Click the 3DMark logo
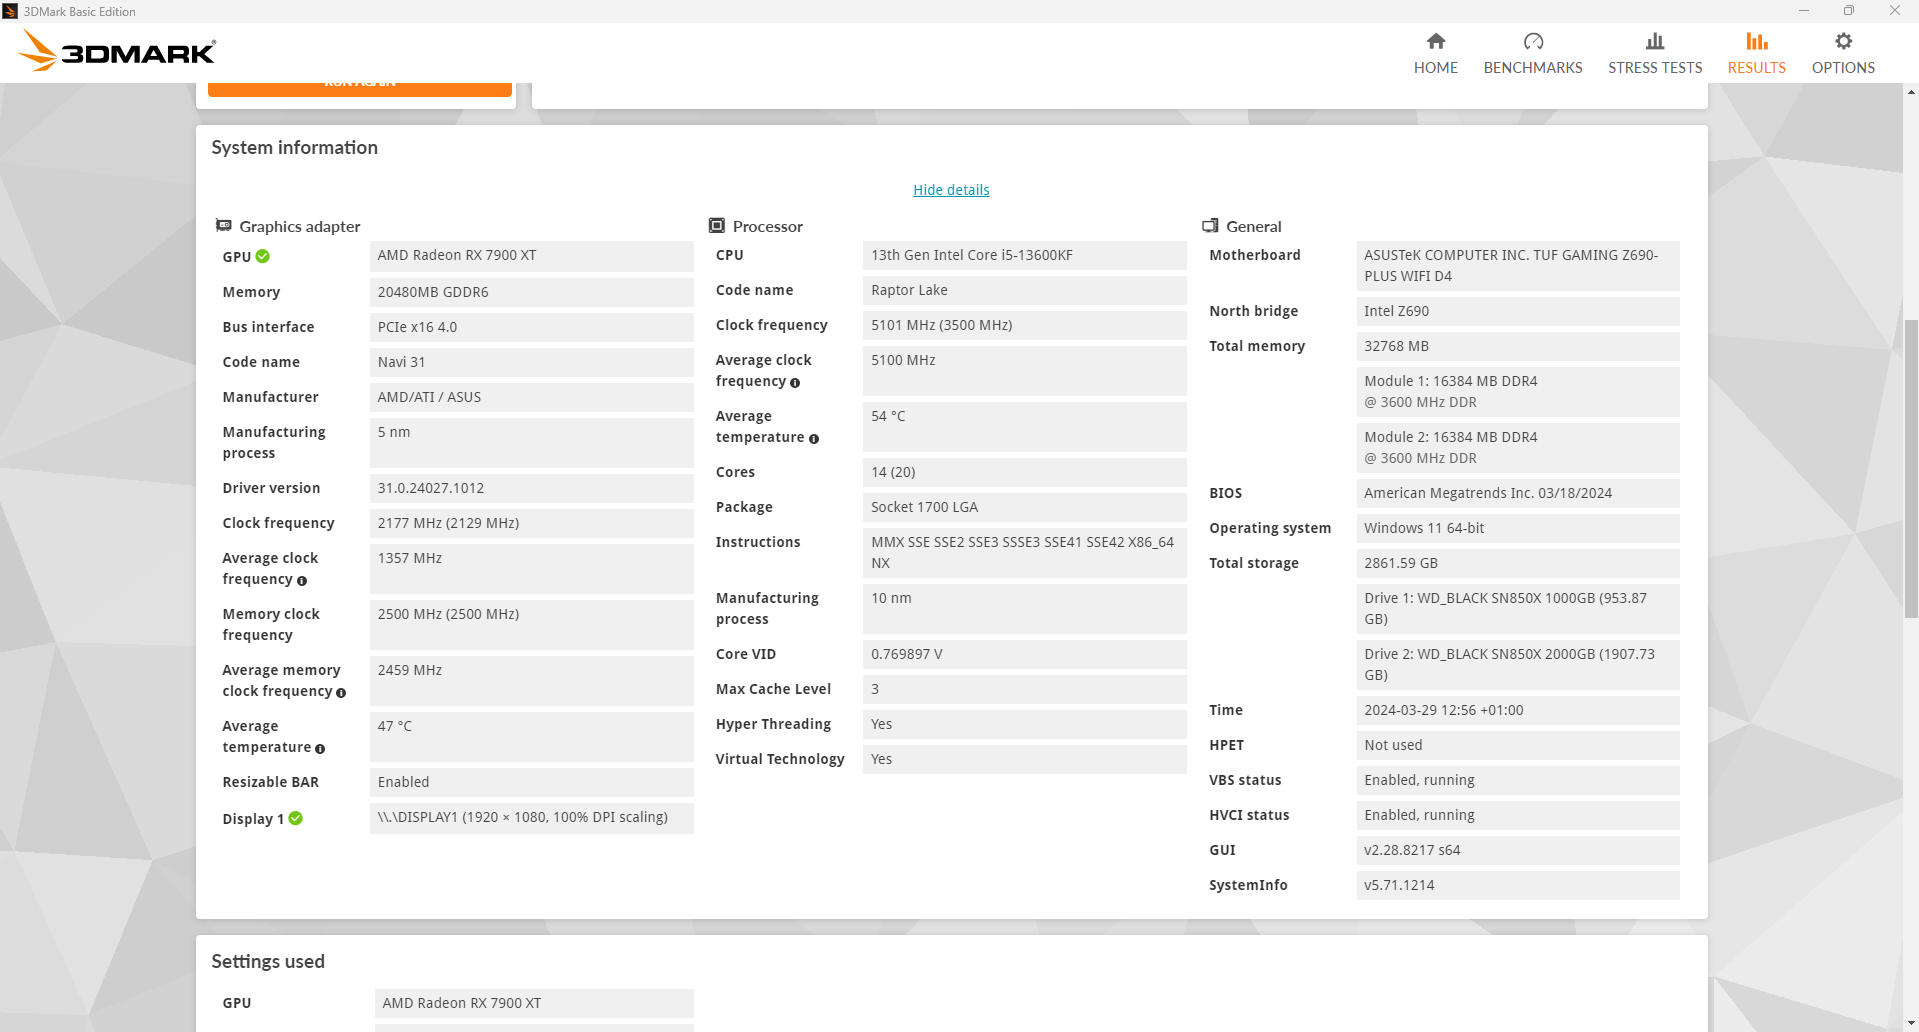 coord(117,50)
